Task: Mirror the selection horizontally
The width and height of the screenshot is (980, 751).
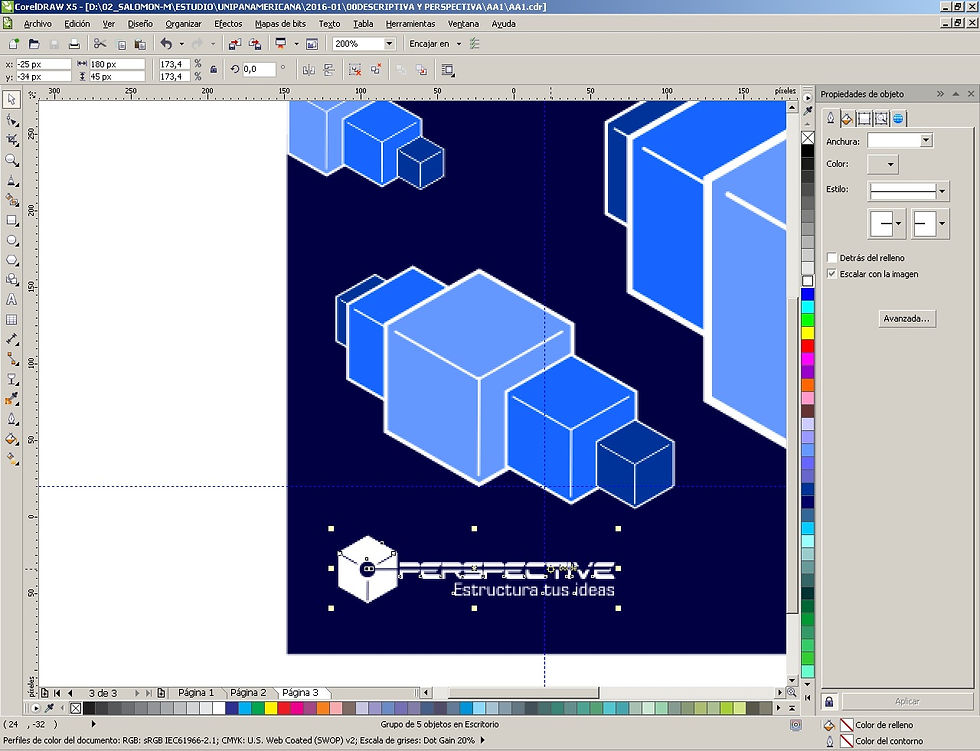Action: [x=308, y=70]
